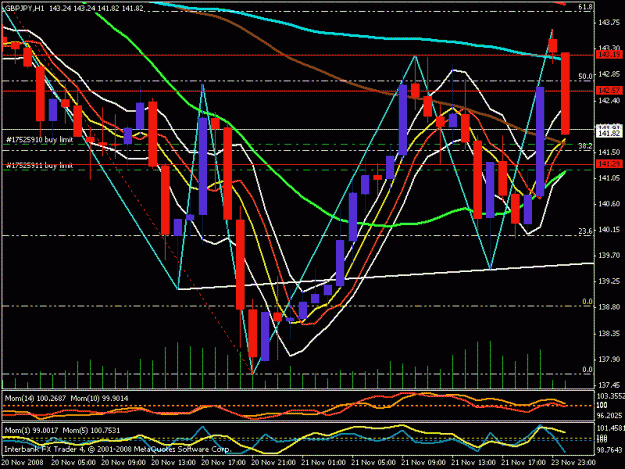
Task: Click the Mom(5) 100.7531 indicator label
Action: click(91, 430)
